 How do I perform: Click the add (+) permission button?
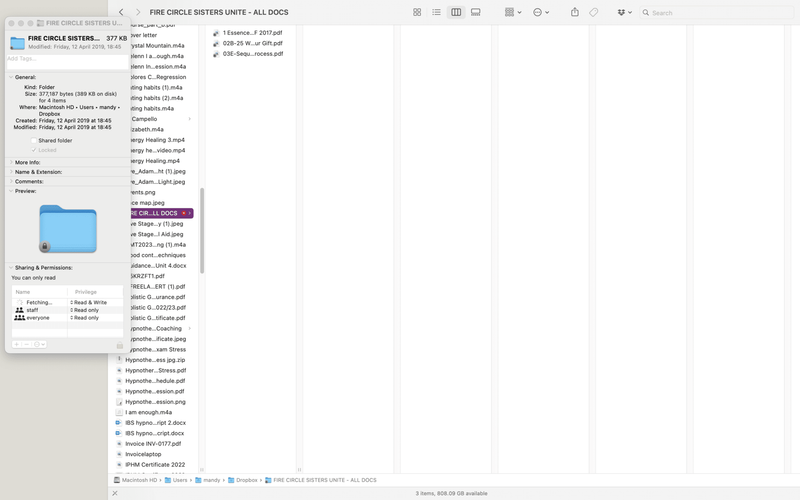(x=17, y=344)
